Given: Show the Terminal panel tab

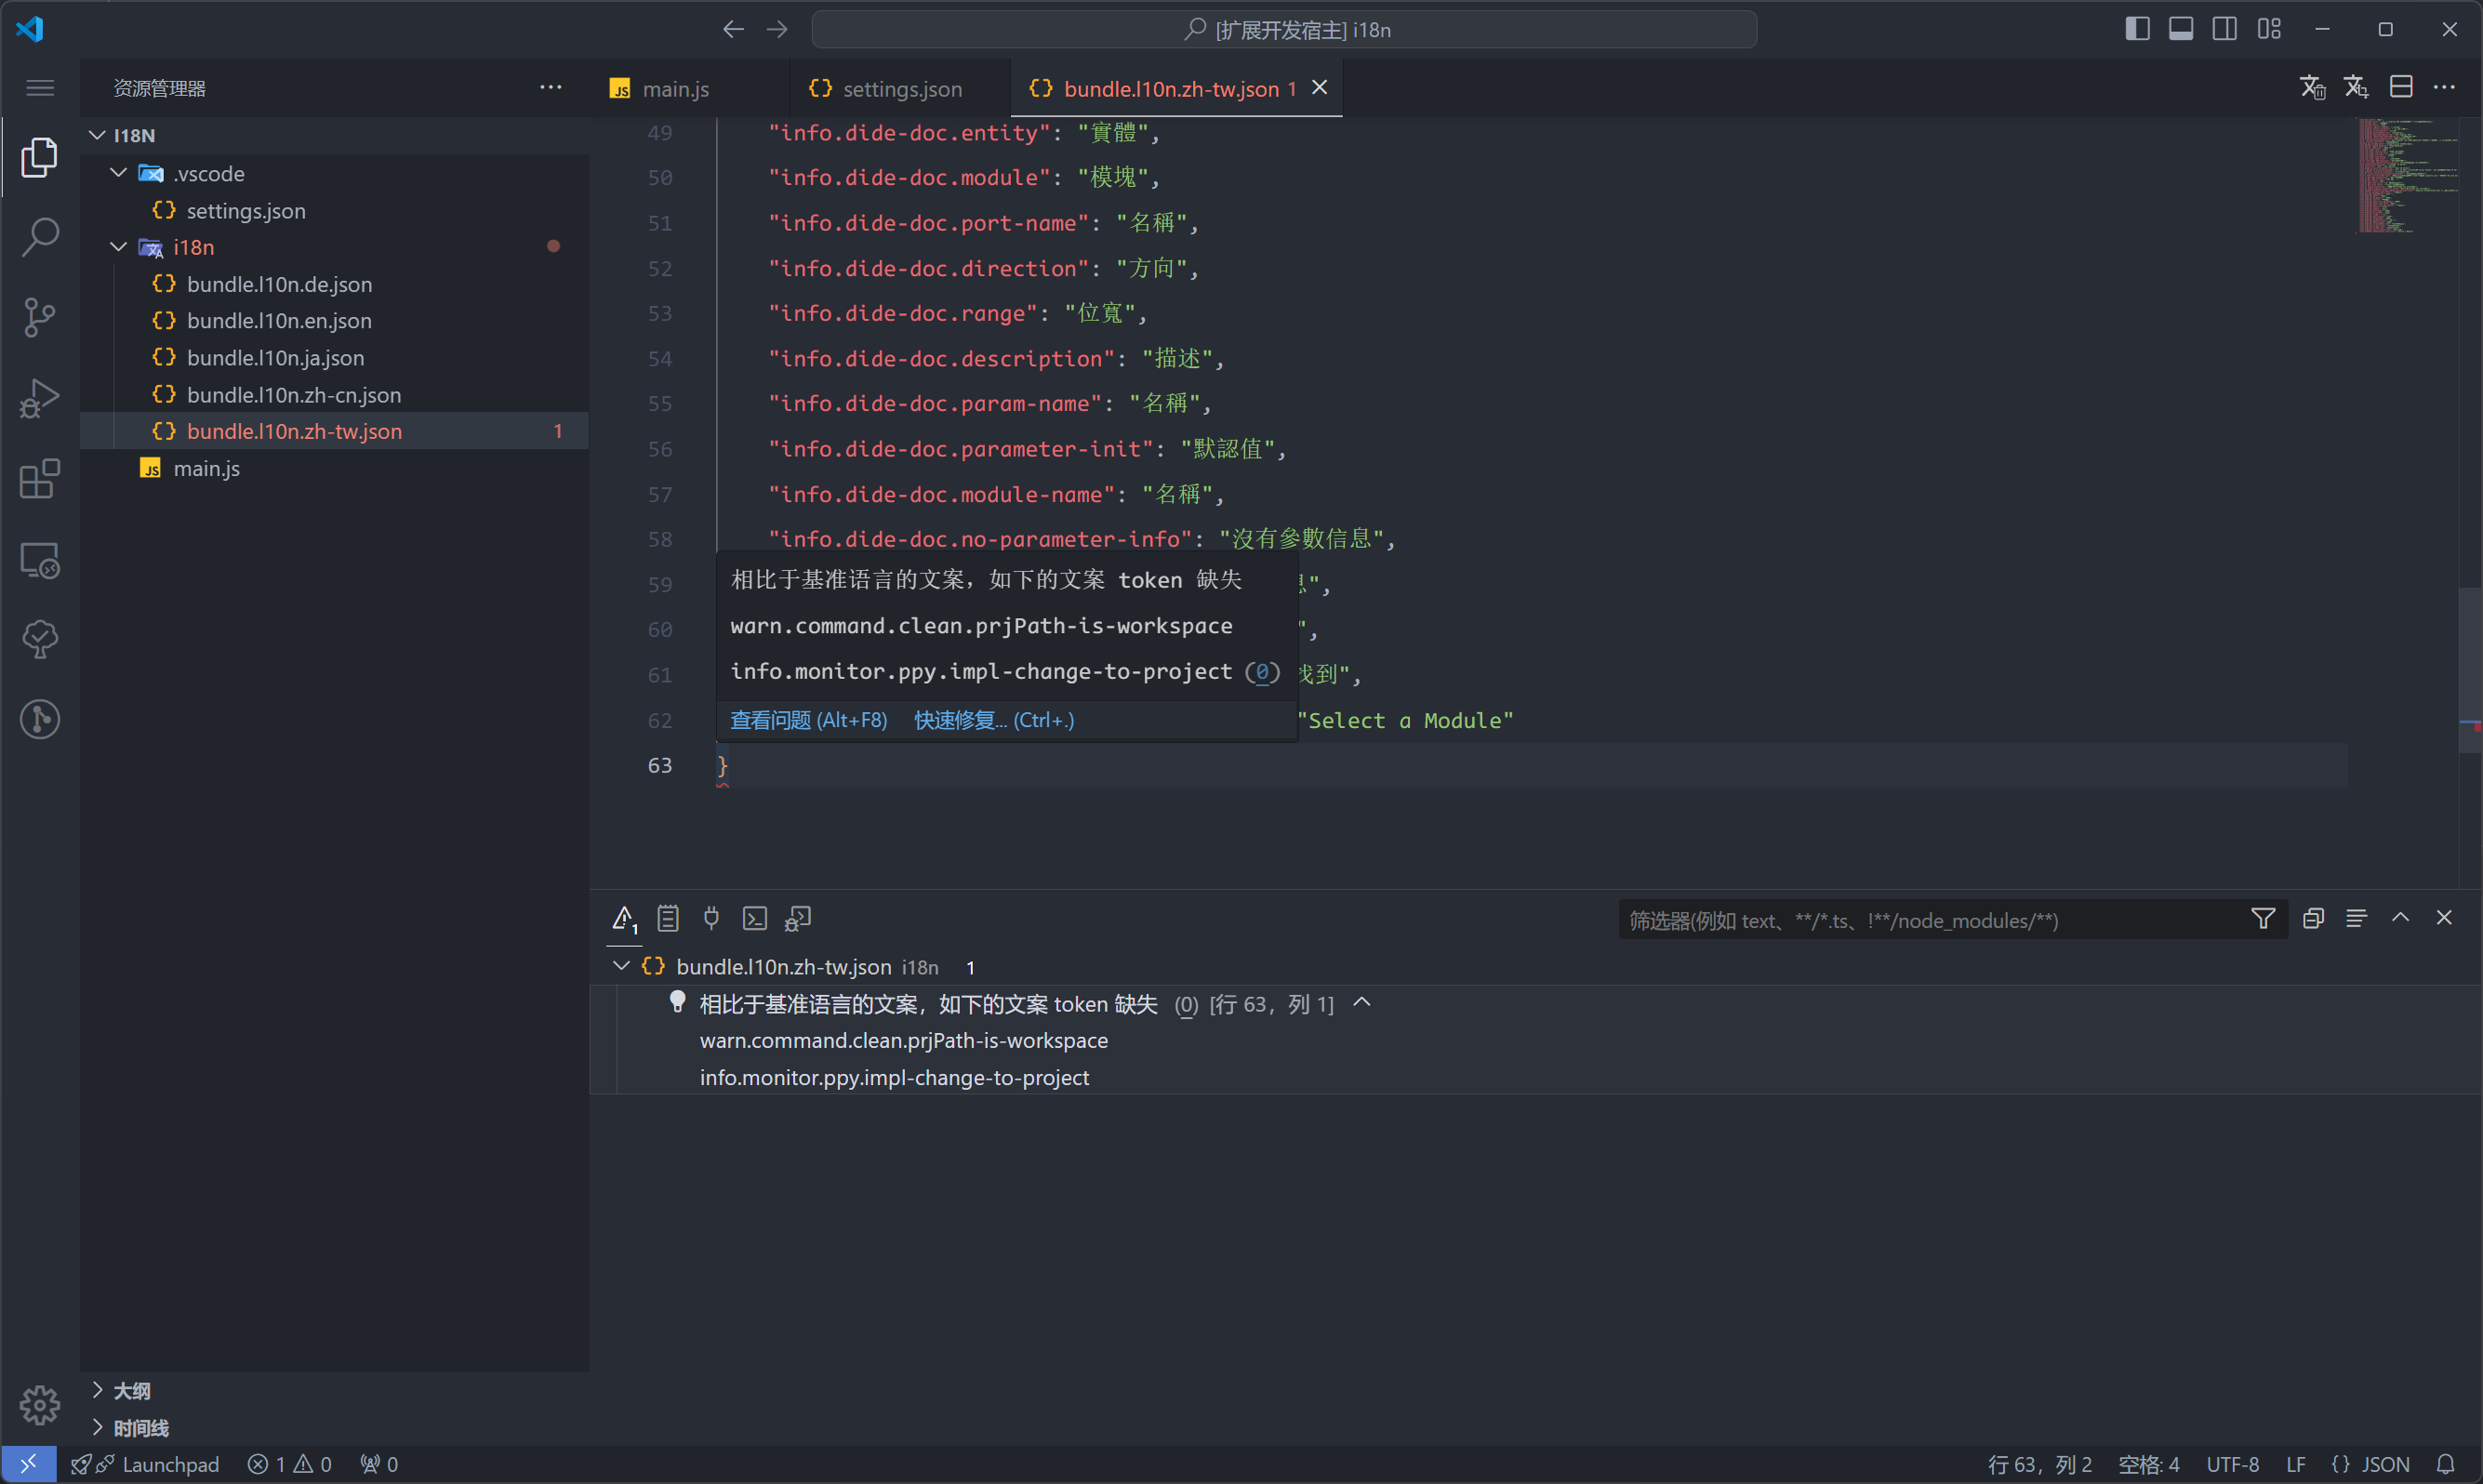Looking at the screenshot, I should click(x=755, y=918).
